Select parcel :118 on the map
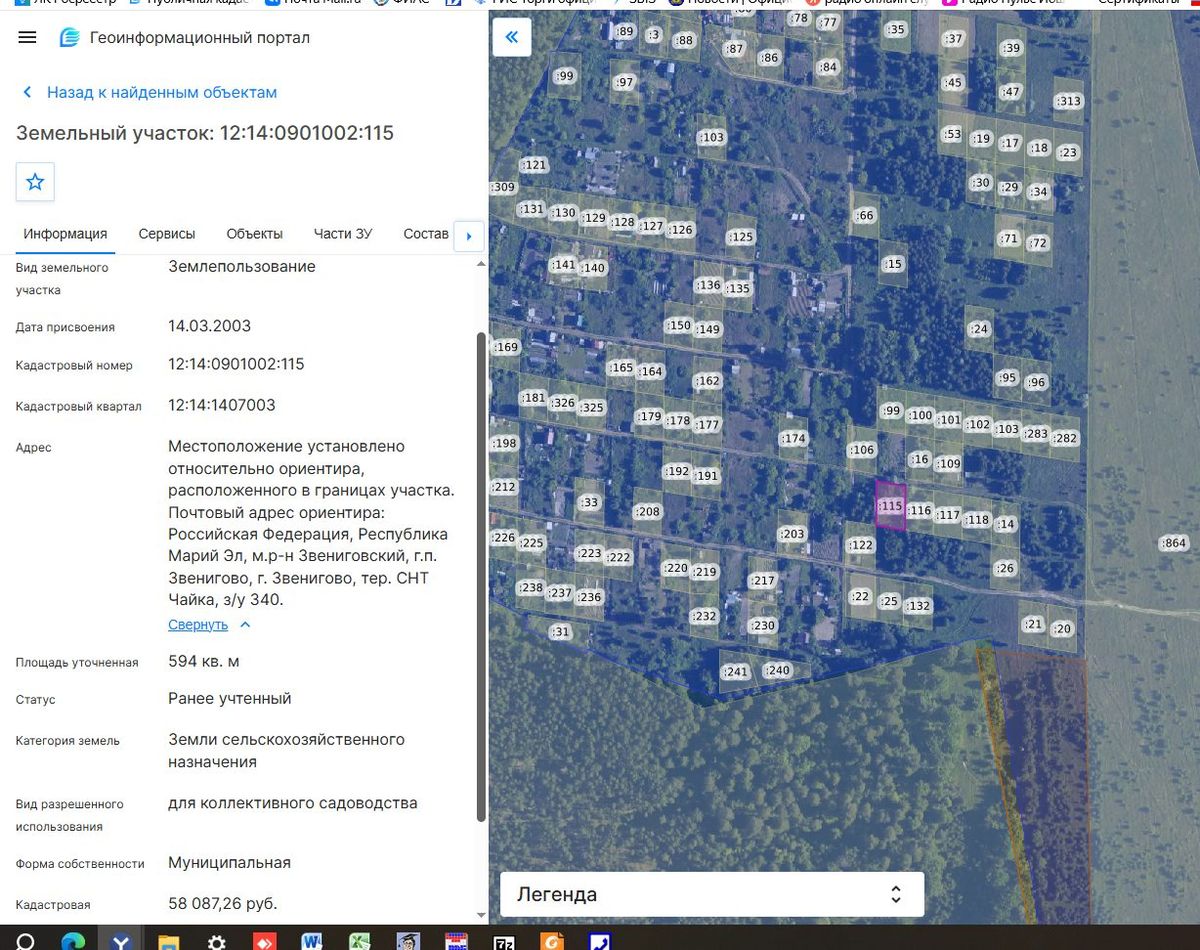The image size is (1200, 950). 977,519
